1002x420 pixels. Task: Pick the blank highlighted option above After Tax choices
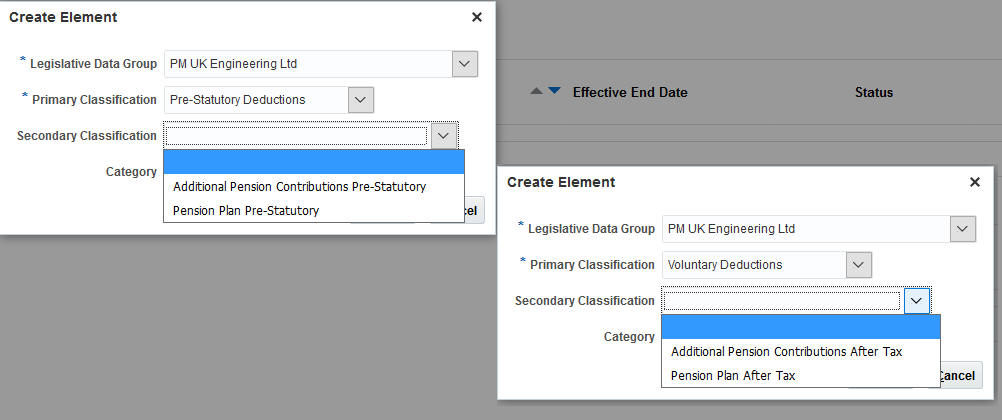point(800,327)
